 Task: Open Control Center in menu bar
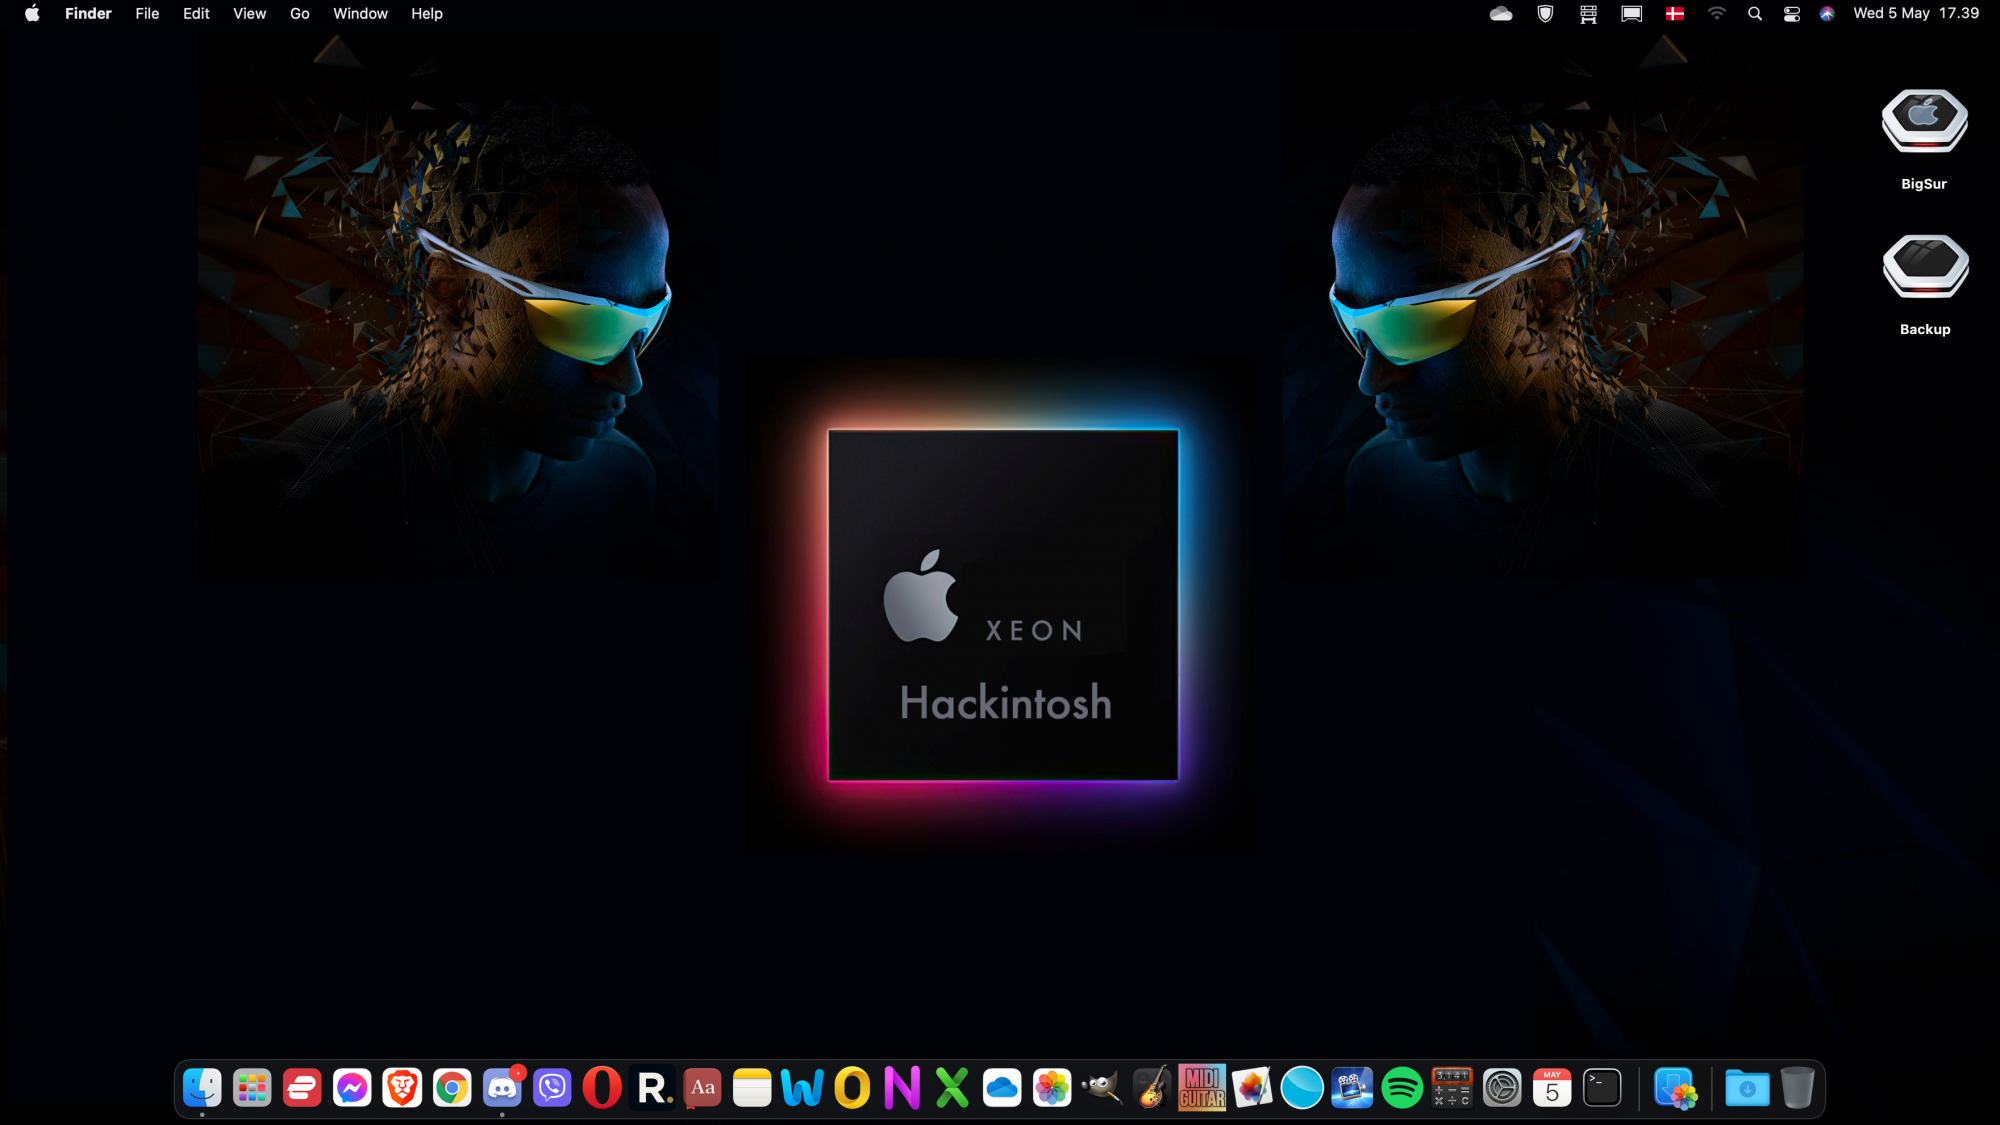pos(1792,13)
